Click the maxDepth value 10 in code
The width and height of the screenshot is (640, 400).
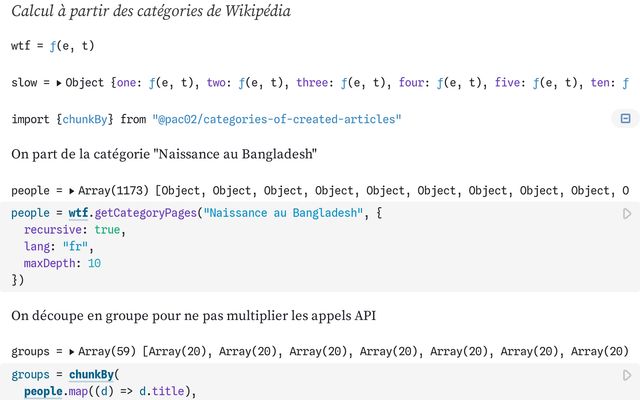pos(94,263)
